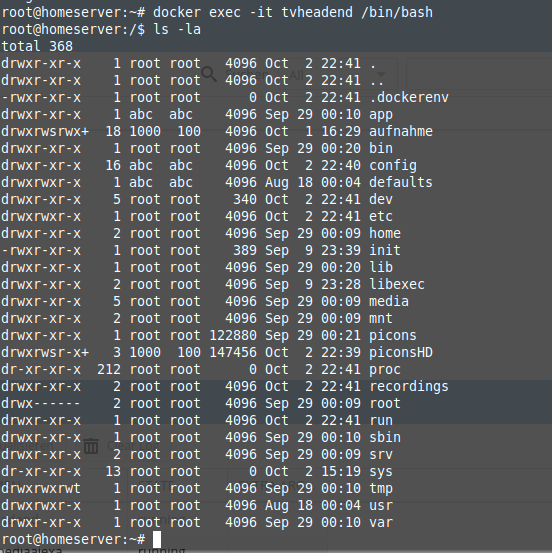Click the faded 'Clear Log' button text

click(x=133, y=446)
